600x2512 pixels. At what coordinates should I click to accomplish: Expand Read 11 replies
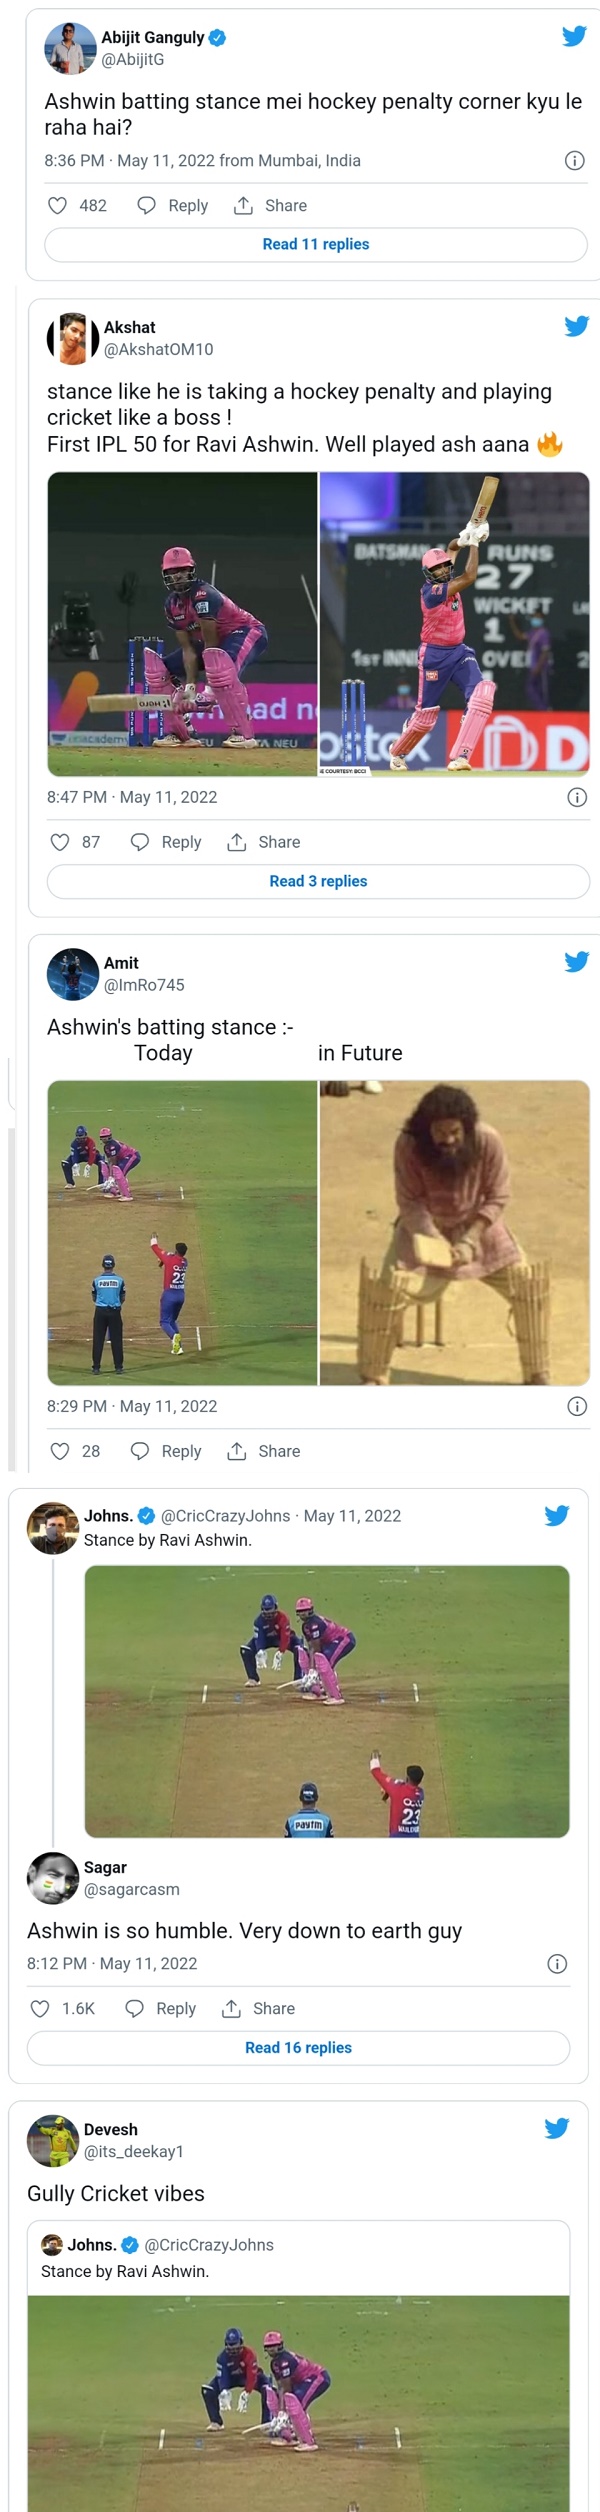[316, 244]
